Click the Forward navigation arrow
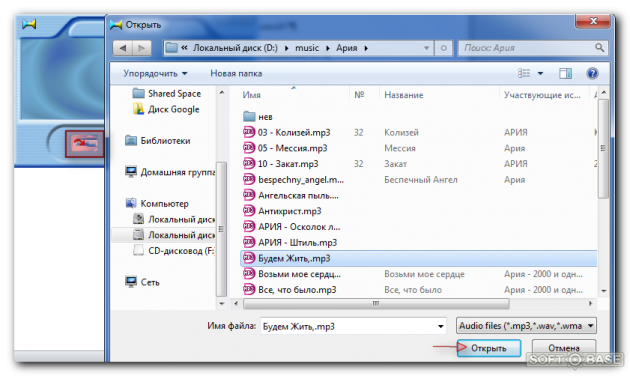The image size is (630, 376). pyautogui.click(x=141, y=48)
